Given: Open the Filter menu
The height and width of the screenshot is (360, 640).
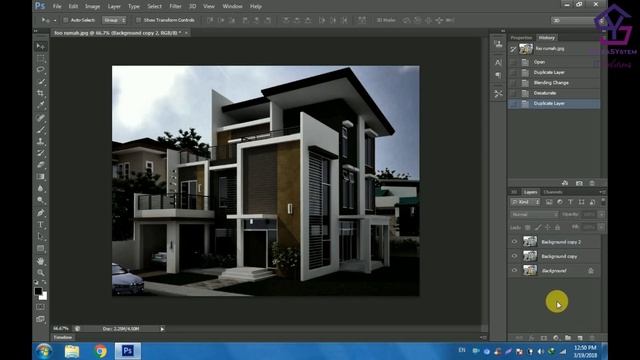Looking at the screenshot, I should [175, 6].
